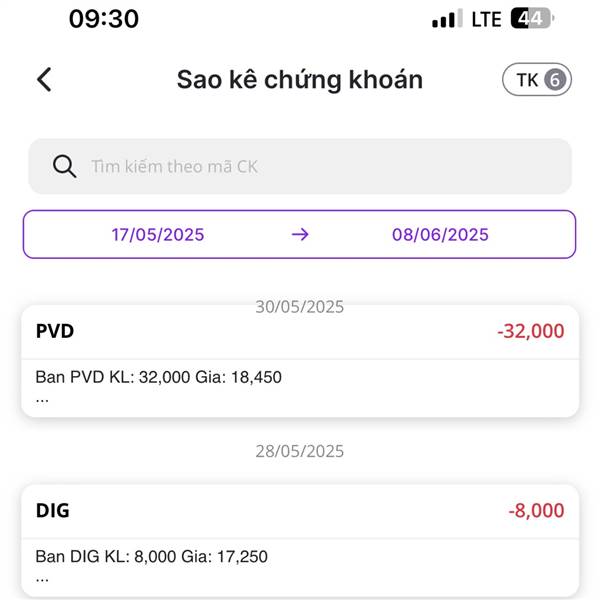
Task: Open the PVD transaction card
Action: pyautogui.click(x=300, y=361)
